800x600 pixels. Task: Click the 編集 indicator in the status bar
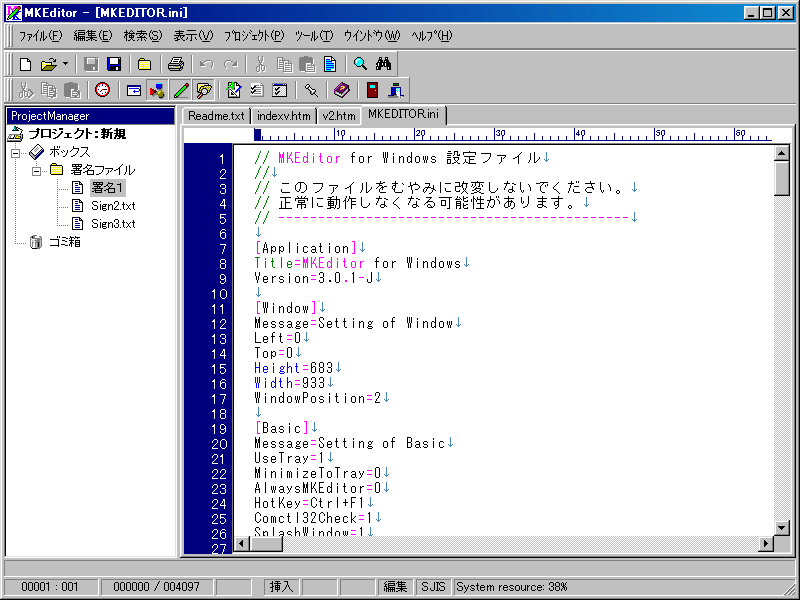click(x=395, y=587)
